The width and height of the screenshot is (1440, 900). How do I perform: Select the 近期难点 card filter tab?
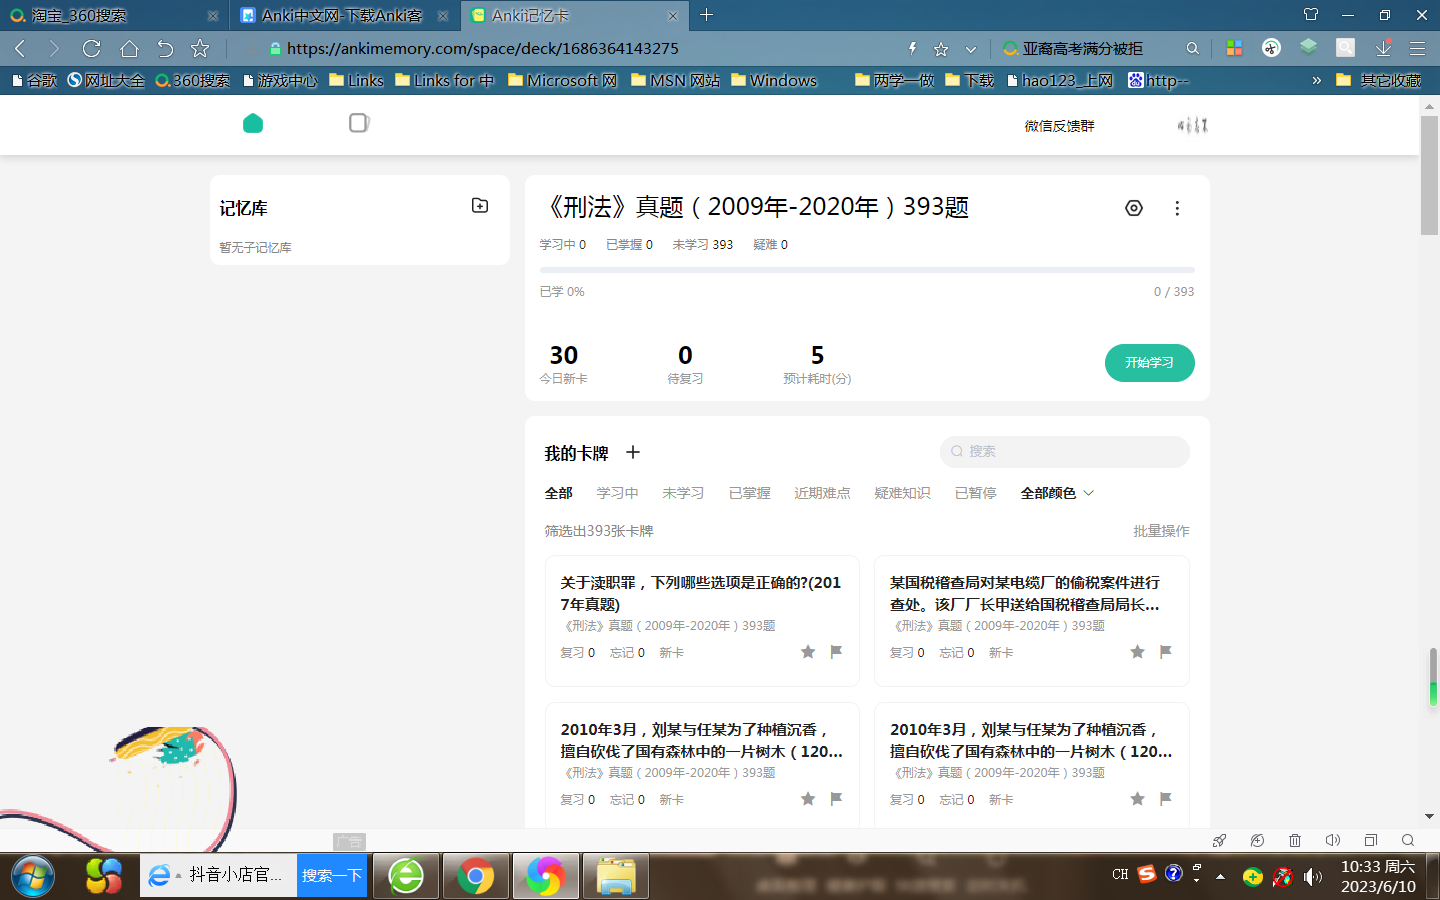tap(822, 493)
